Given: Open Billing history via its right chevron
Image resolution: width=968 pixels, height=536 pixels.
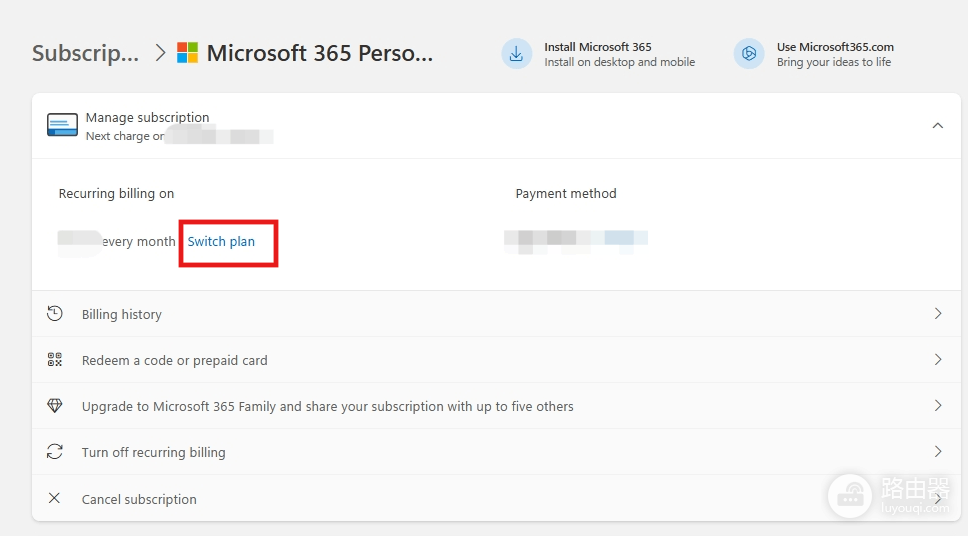Looking at the screenshot, I should [x=938, y=314].
